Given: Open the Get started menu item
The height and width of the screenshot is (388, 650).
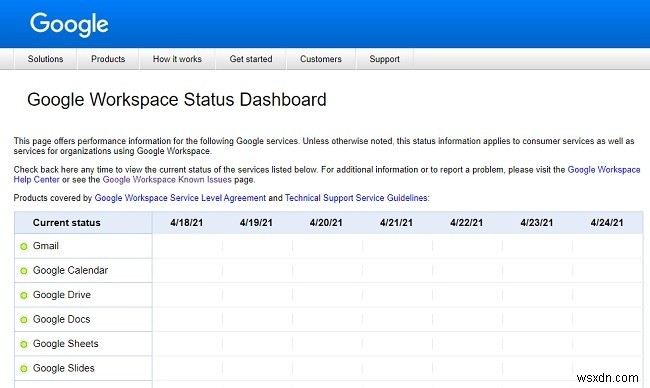Looking at the screenshot, I should click(x=251, y=59).
